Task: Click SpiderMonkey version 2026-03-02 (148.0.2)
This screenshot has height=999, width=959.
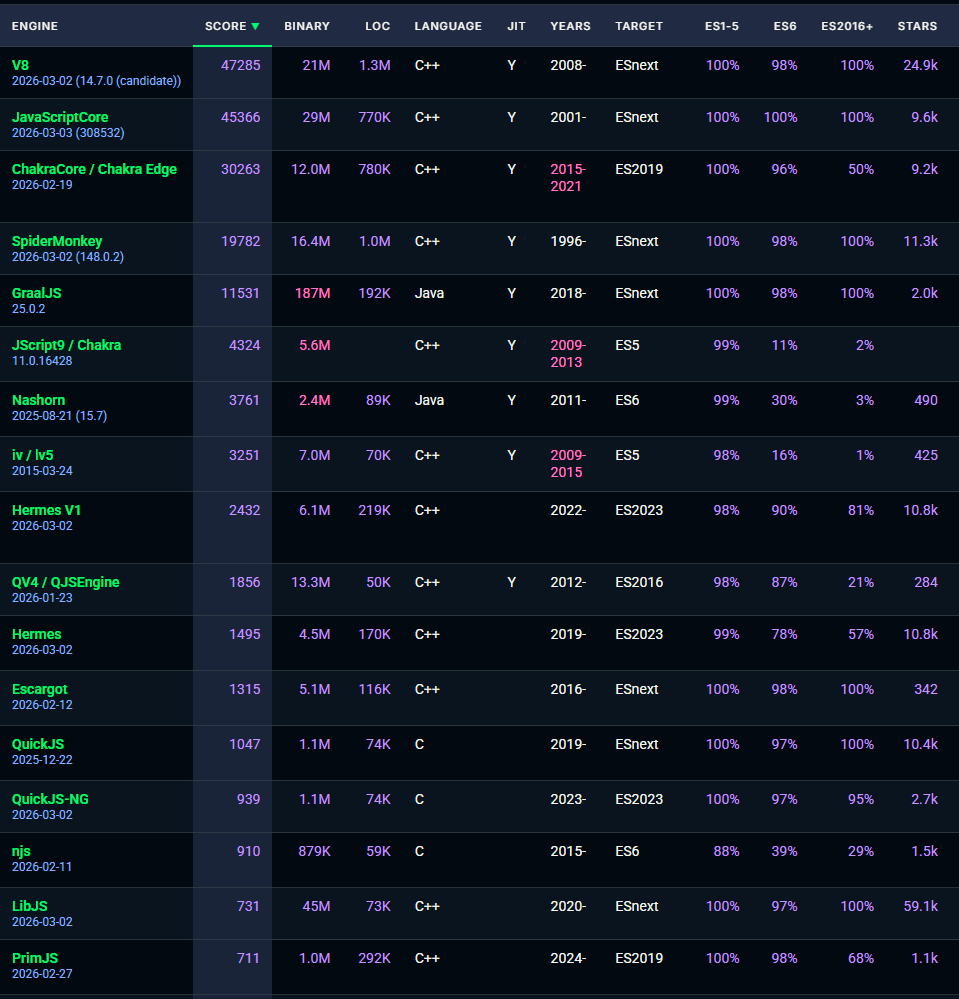Action: coord(68,257)
